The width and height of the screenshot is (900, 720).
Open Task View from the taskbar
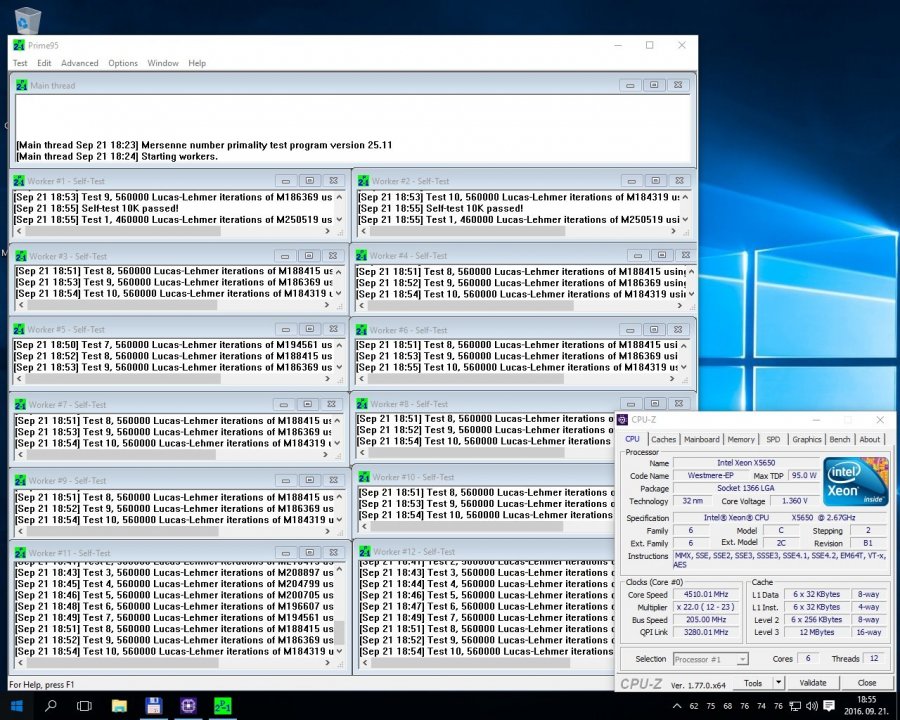pyautogui.click(x=84, y=706)
